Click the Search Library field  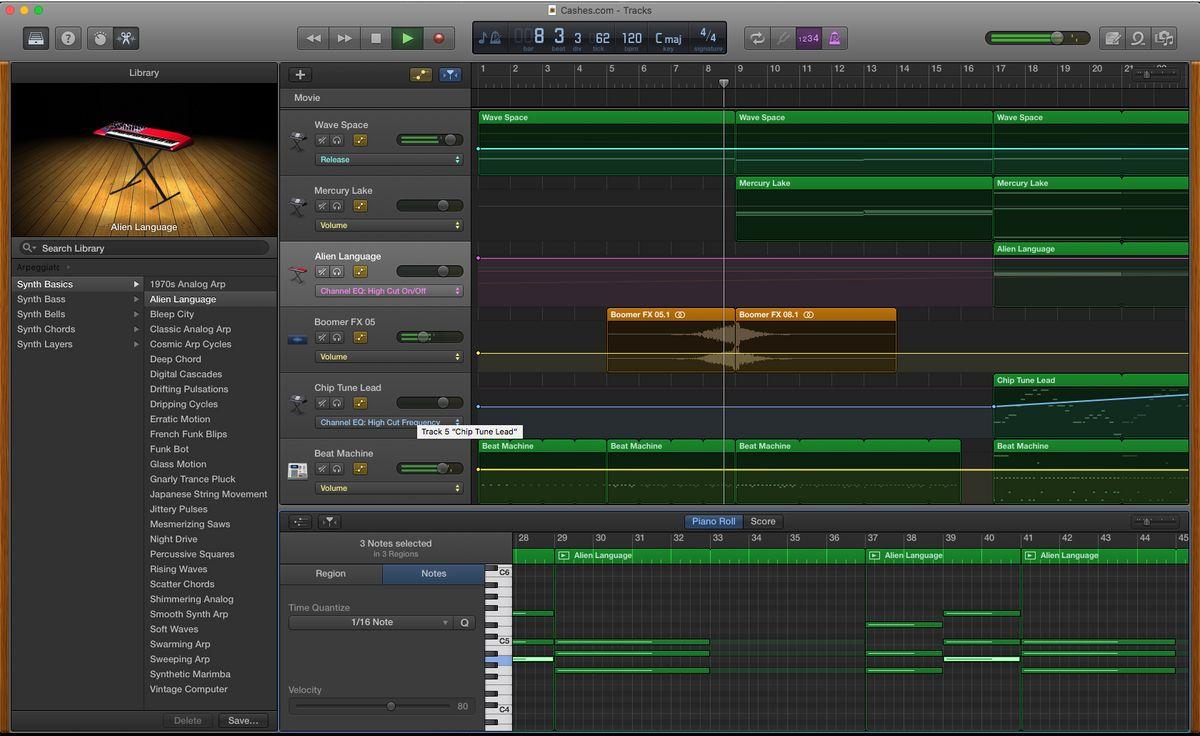[x=145, y=248]
